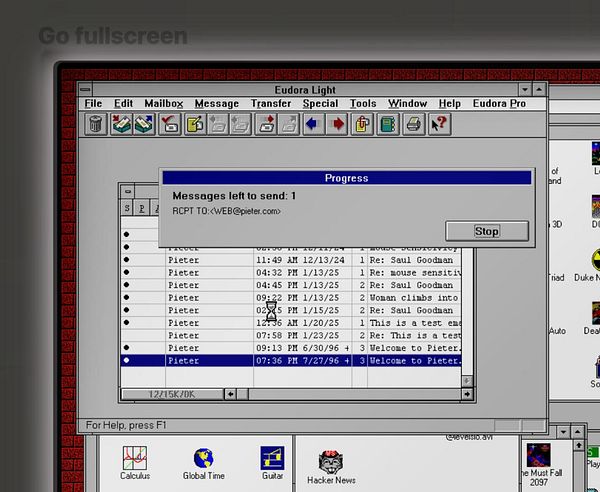Select the 'Re: This is a test' message

coord(291,336)
